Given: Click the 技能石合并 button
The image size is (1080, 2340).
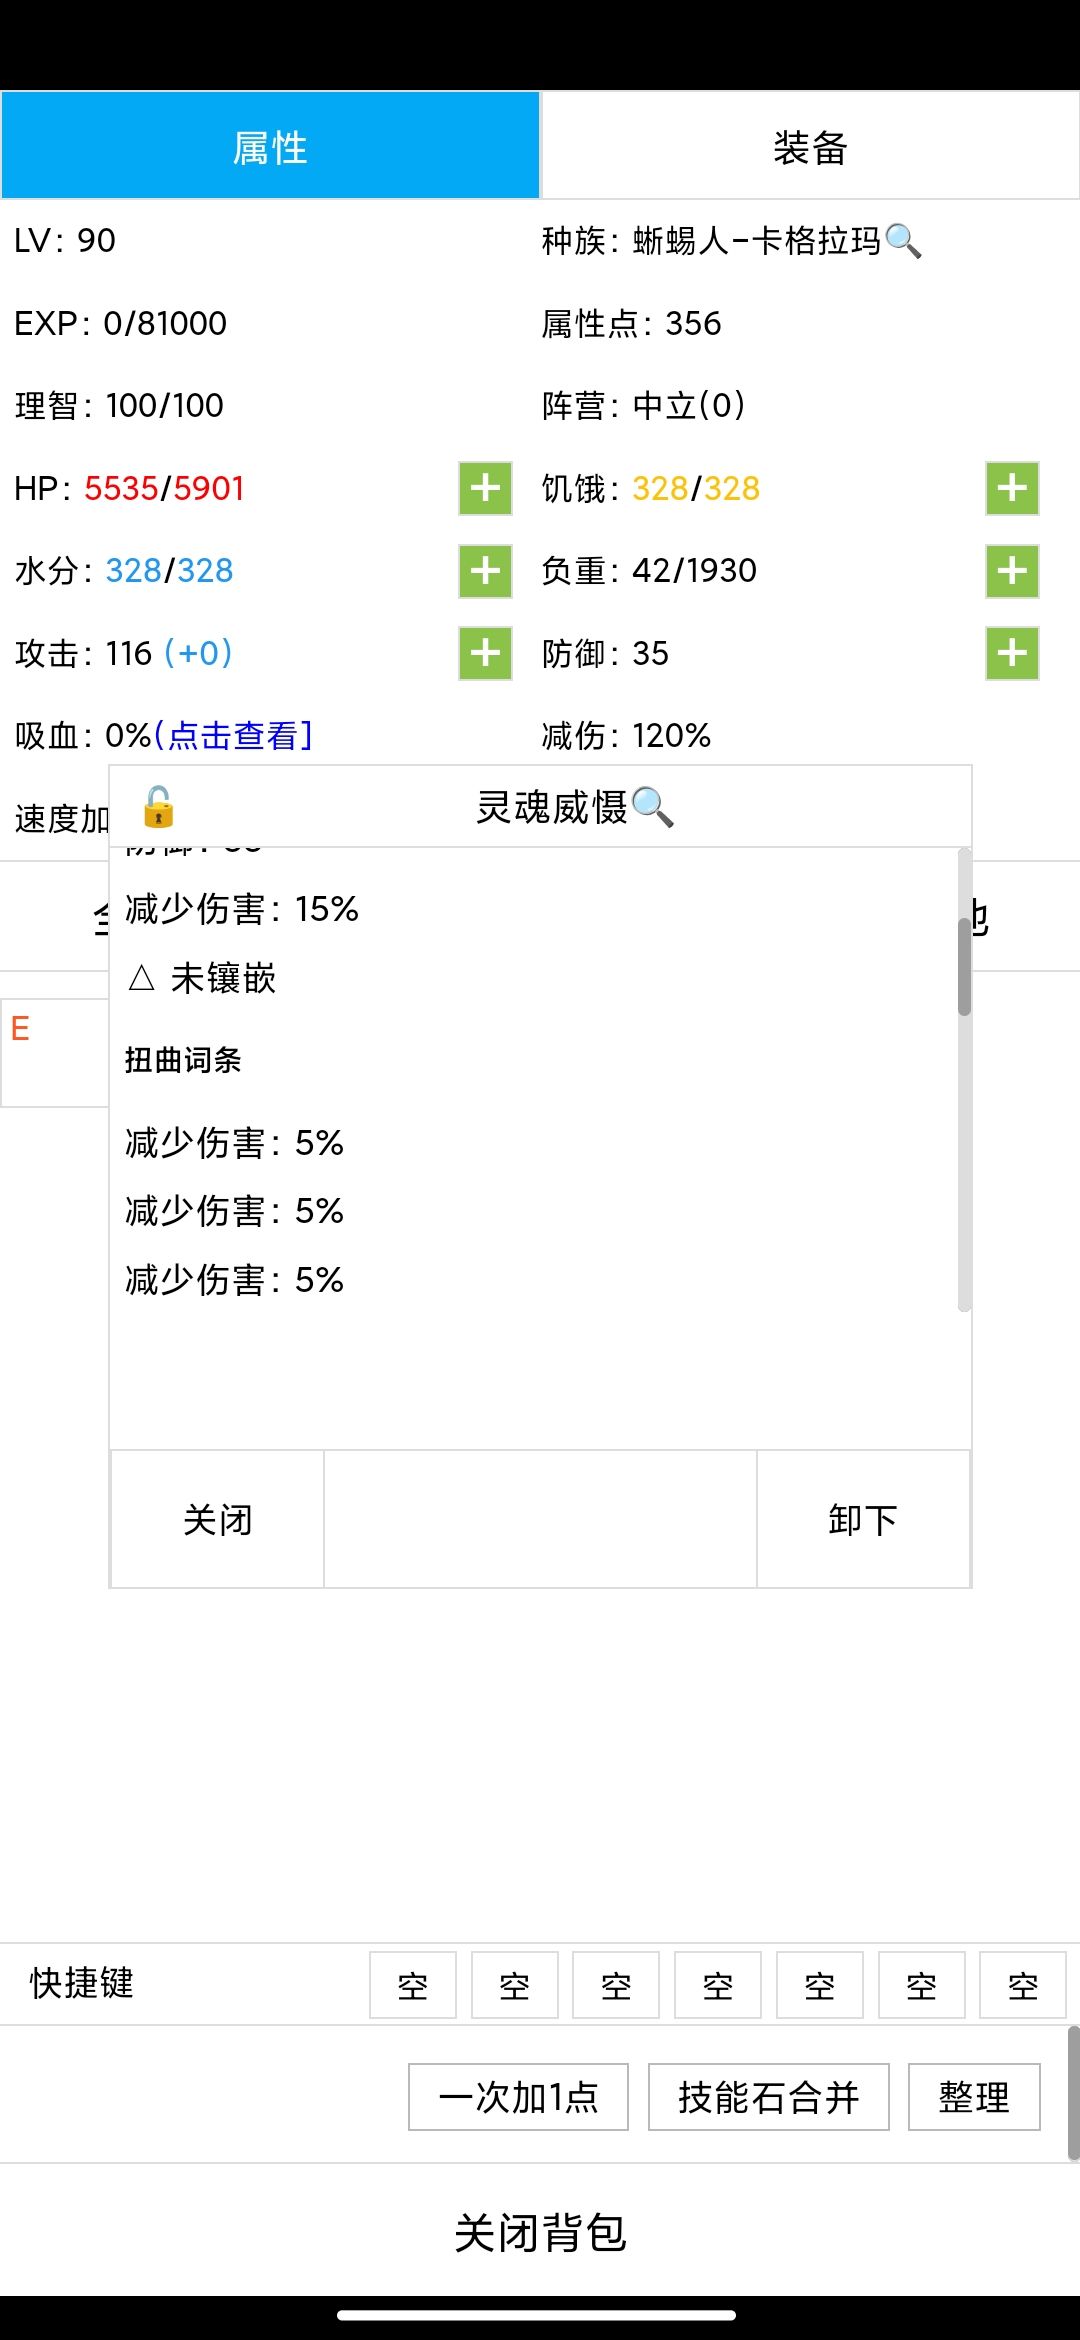Looking at the screenshot, I should [768, 2097].
